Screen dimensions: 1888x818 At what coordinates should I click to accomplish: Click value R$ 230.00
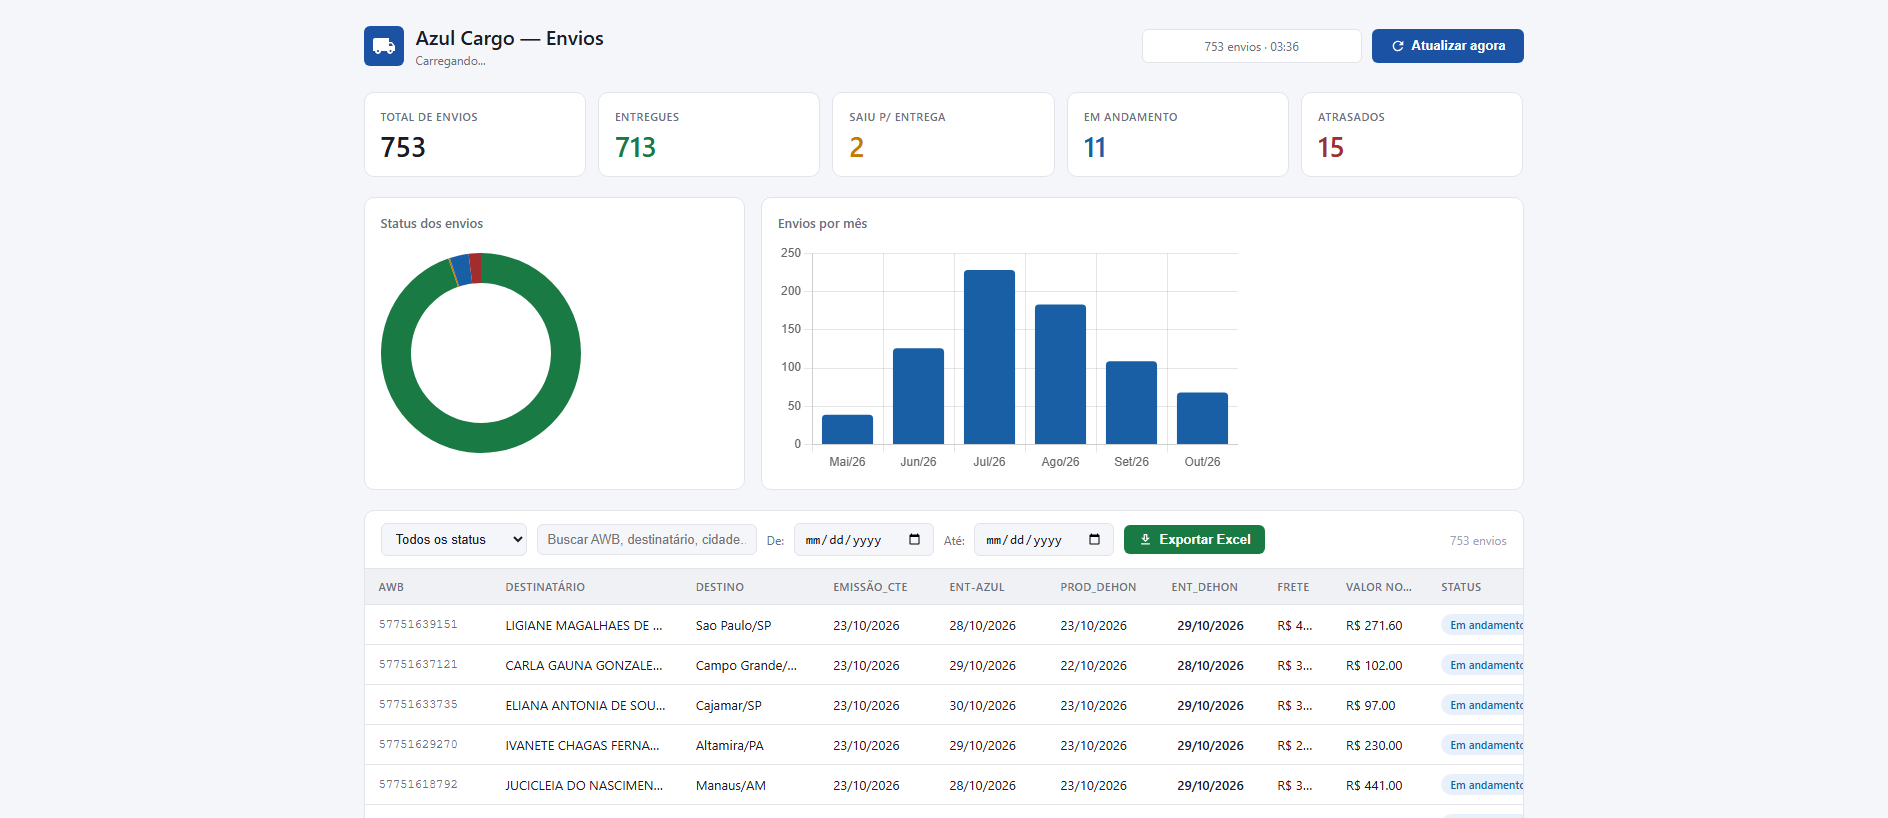(x=1374, y=746)
